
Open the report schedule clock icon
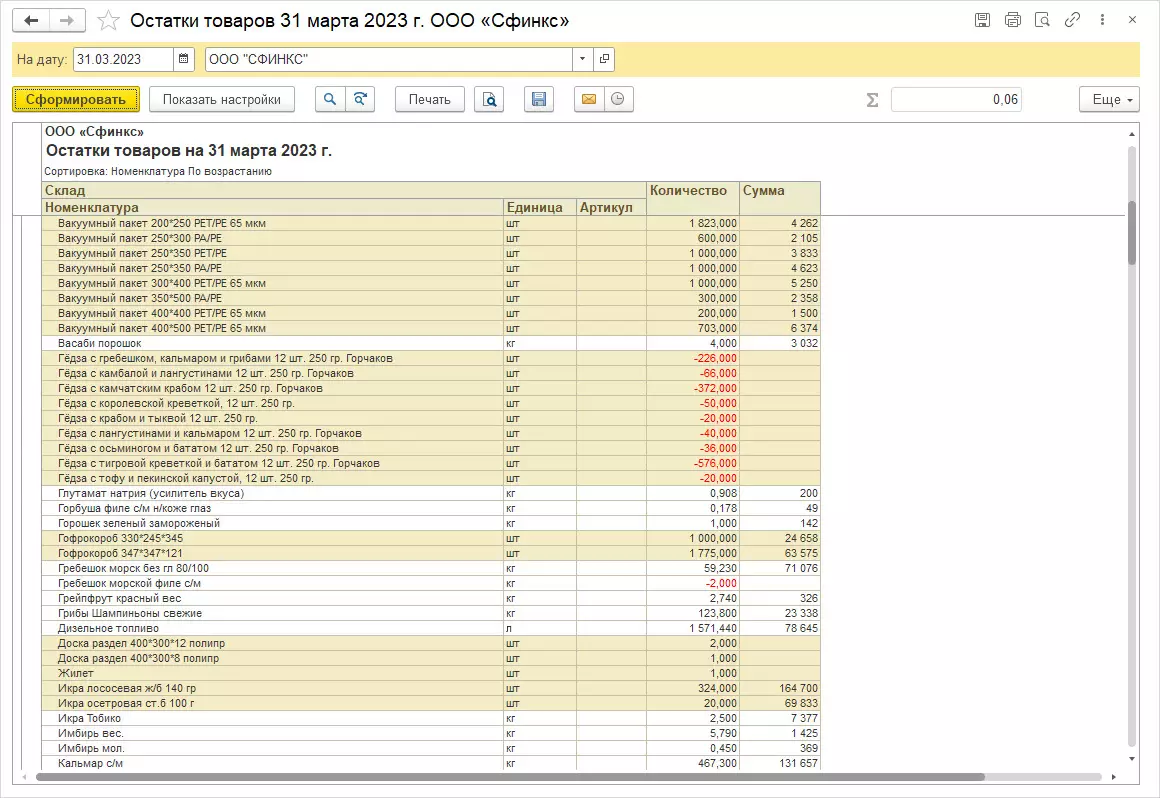[619, 99]
